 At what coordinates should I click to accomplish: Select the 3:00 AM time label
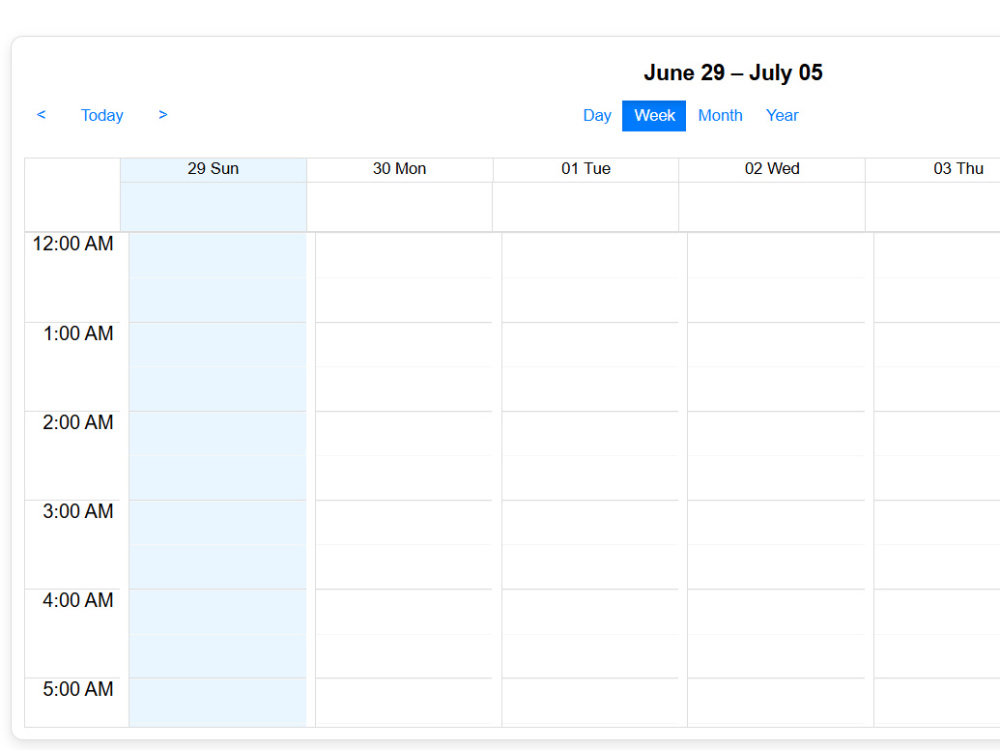click(x=78, y=511)
